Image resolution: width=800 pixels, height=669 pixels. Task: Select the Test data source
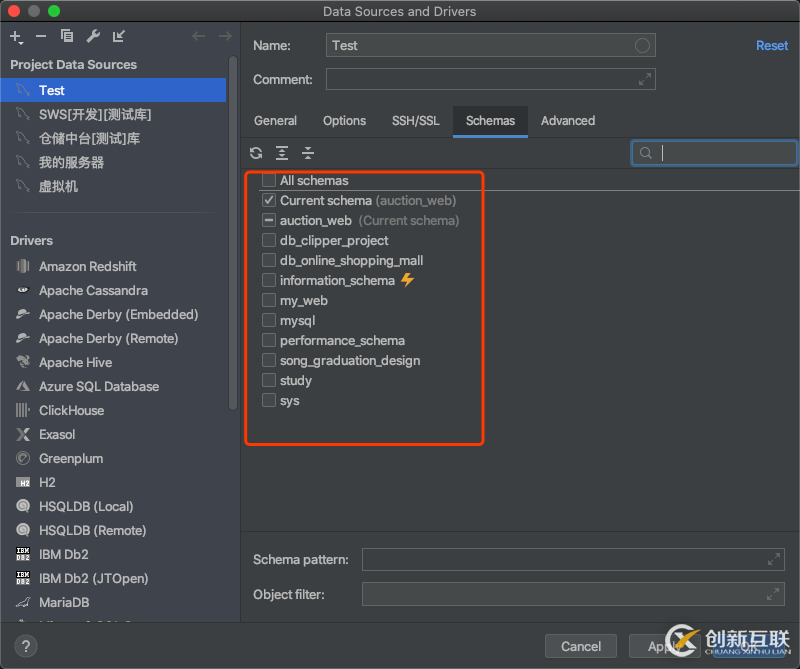pyautogui.click(x=113, y=90)
